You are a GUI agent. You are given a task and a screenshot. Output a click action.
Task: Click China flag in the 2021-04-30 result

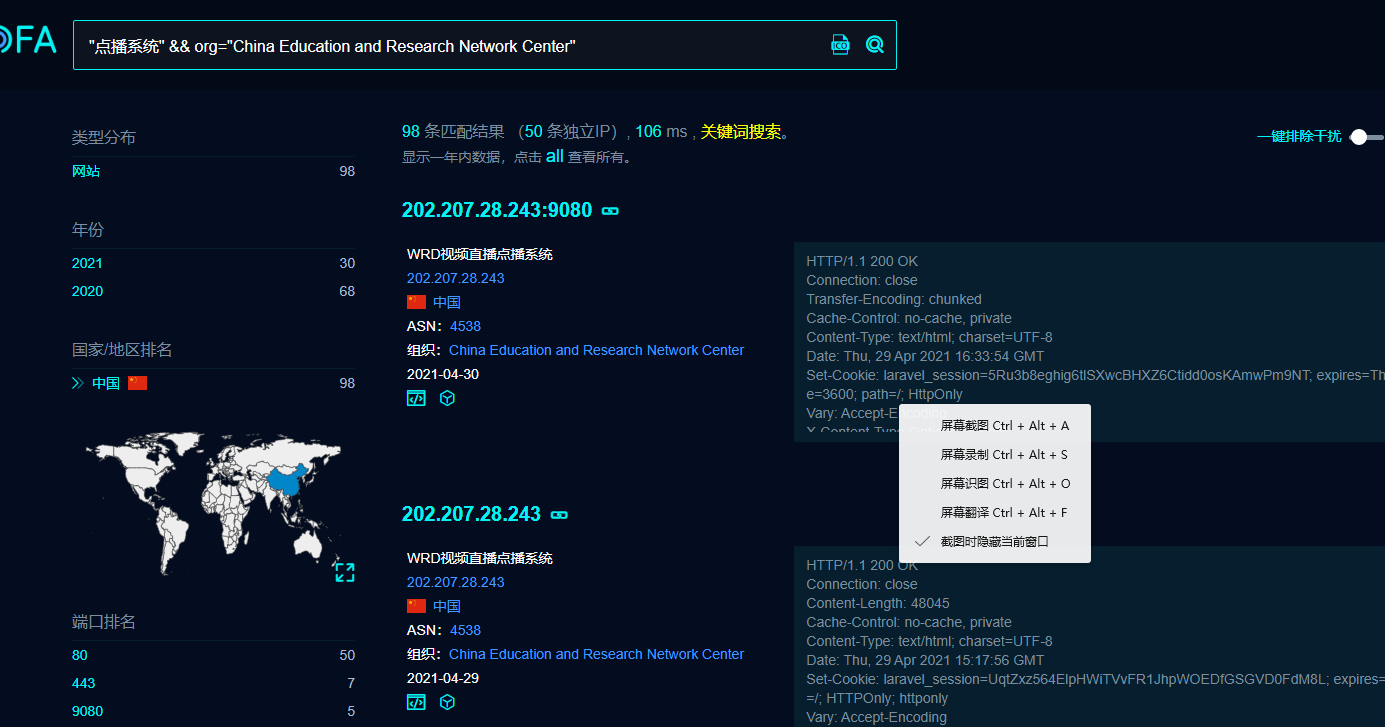(x=416, y=302)
